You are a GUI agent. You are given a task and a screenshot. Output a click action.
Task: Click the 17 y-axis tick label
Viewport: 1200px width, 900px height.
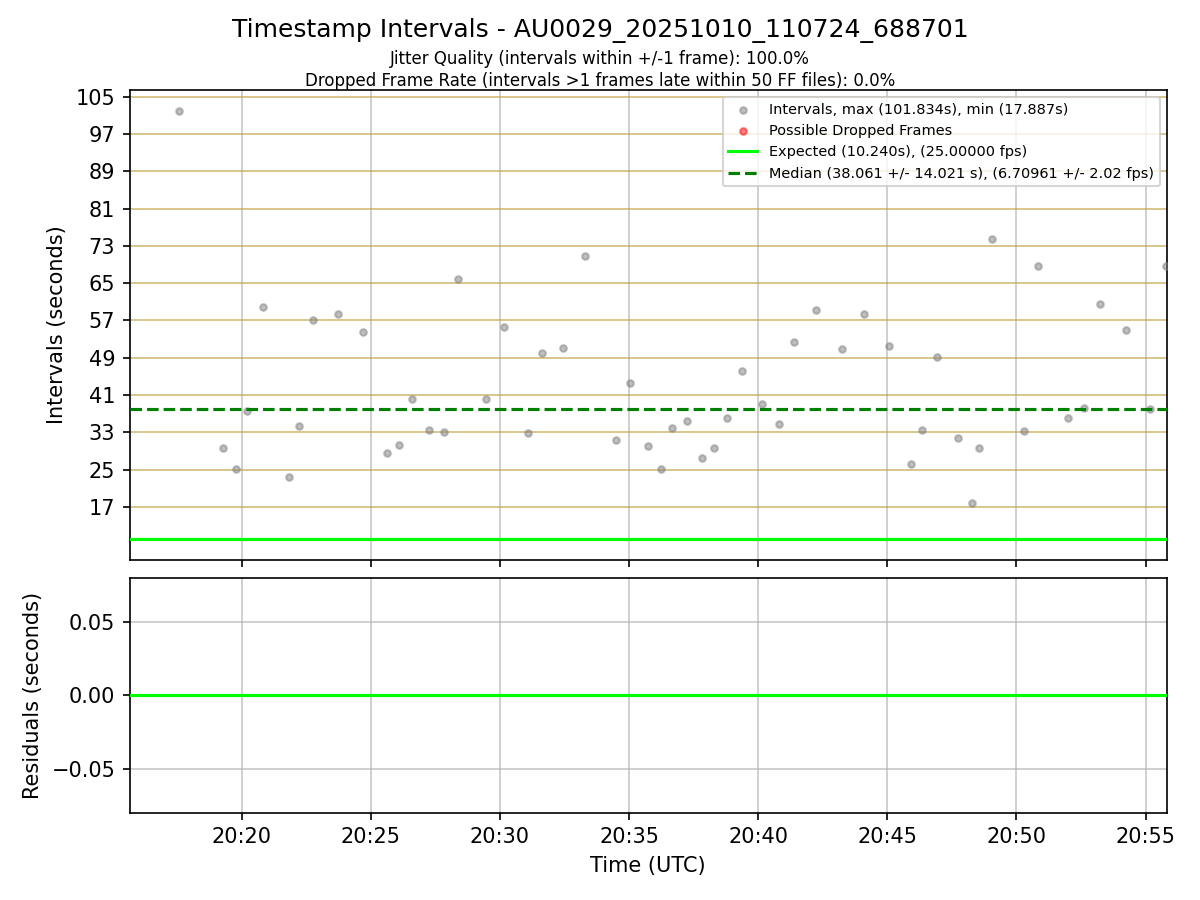104,507
